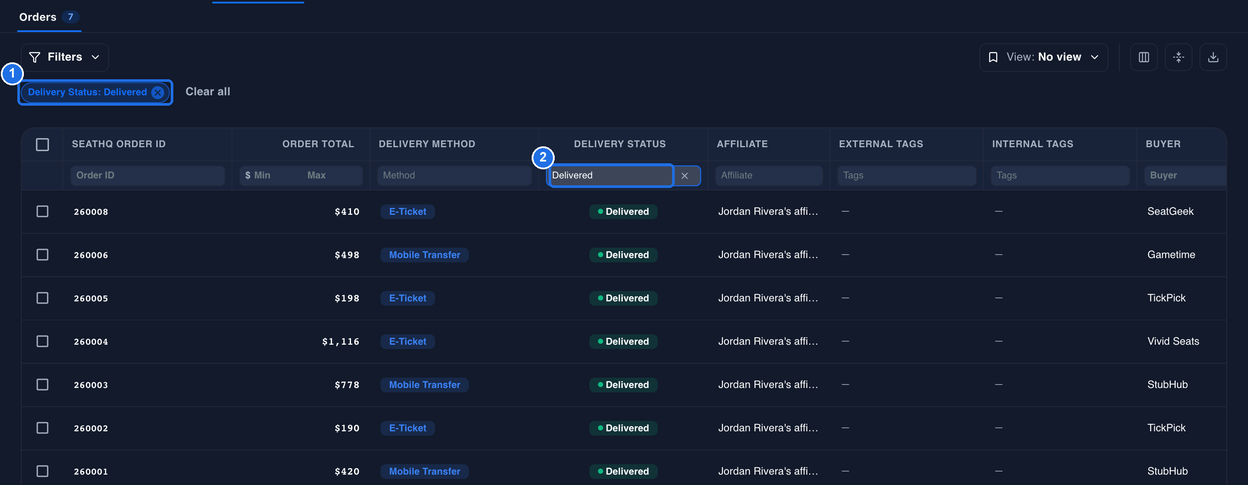Open order 260001
1248x485 pixels.
click(x=91, y=472)
